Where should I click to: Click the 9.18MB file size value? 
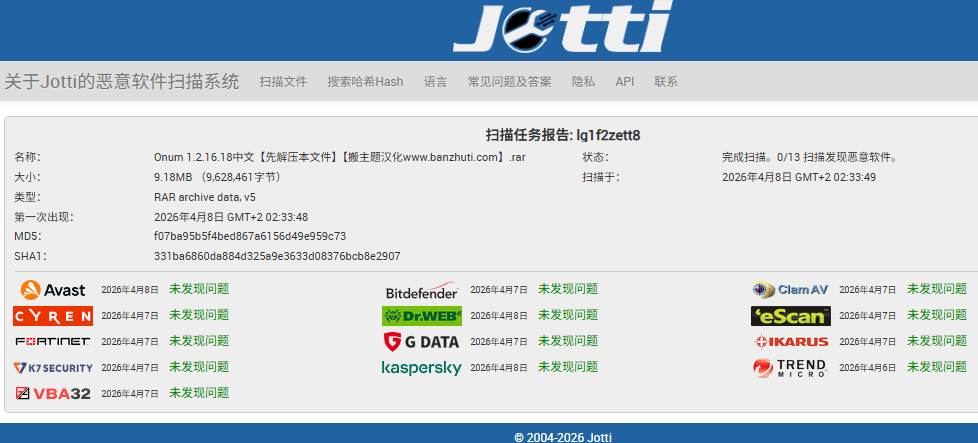click(220, 177)
